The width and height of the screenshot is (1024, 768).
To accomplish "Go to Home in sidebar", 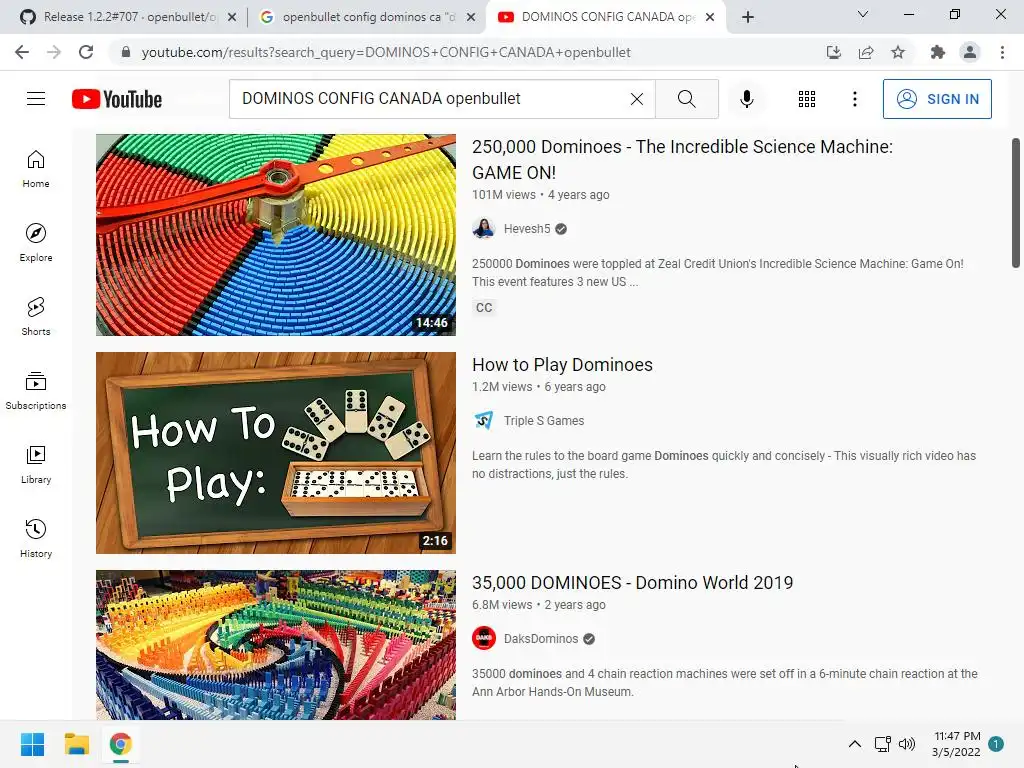I will pyautogui.click(x=36, y=169).
